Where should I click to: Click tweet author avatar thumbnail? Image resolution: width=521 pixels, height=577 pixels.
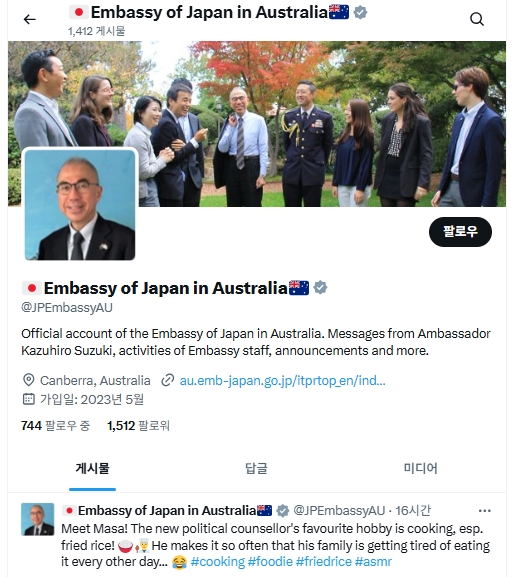pyautogui.click(x=38, y=519)
